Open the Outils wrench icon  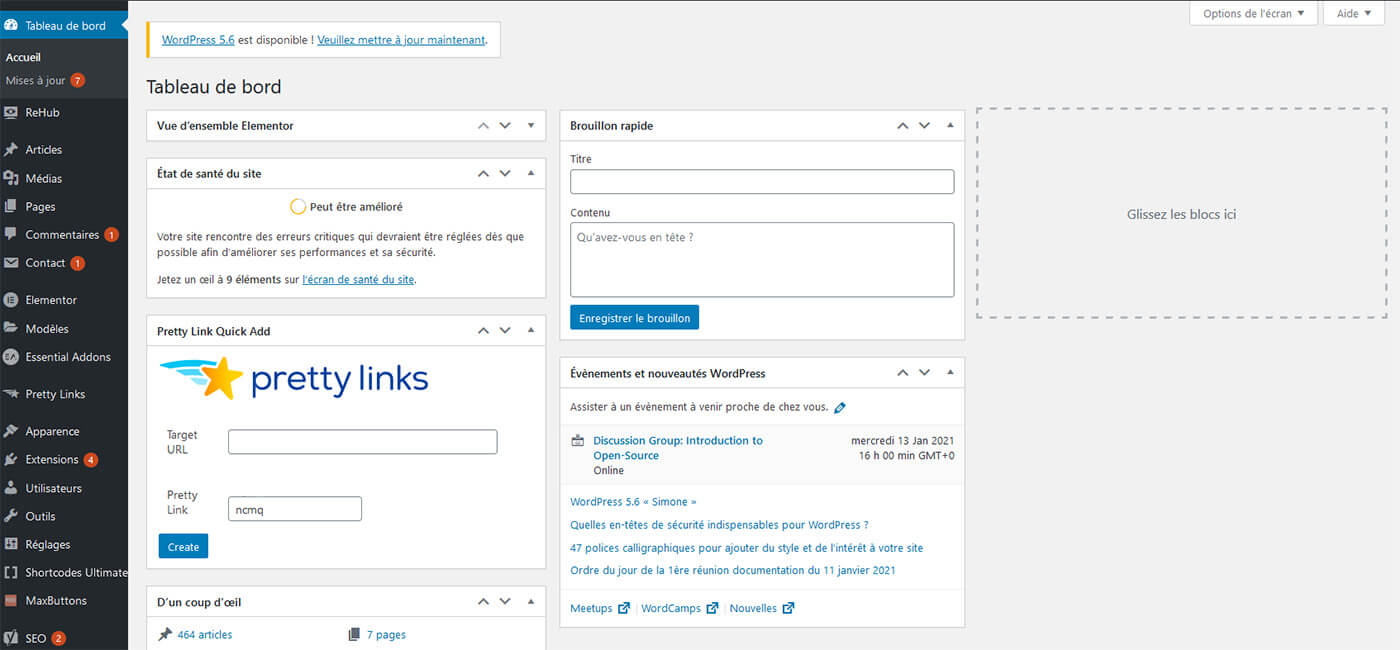(11, 517)
